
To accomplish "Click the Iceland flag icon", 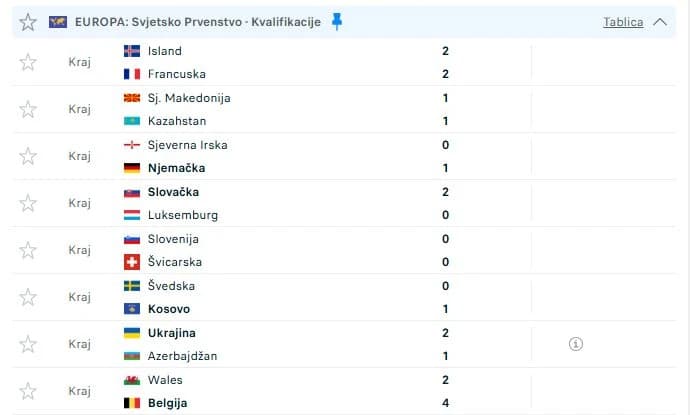I will point(131,51).
